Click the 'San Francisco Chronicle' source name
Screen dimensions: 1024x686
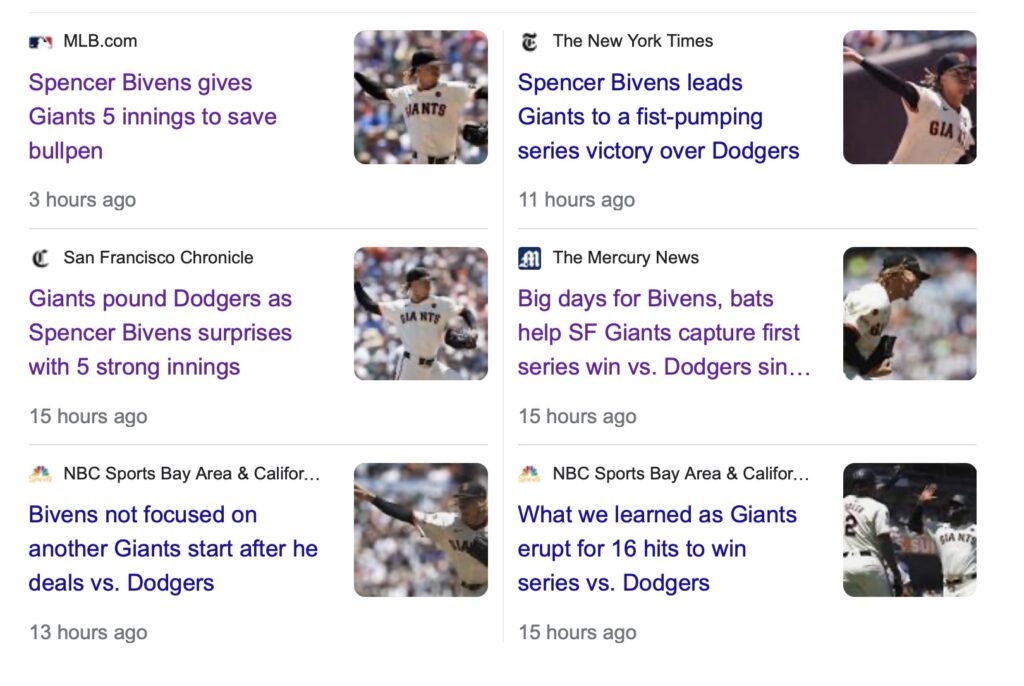pyautogui.click(x=158, y=258)
